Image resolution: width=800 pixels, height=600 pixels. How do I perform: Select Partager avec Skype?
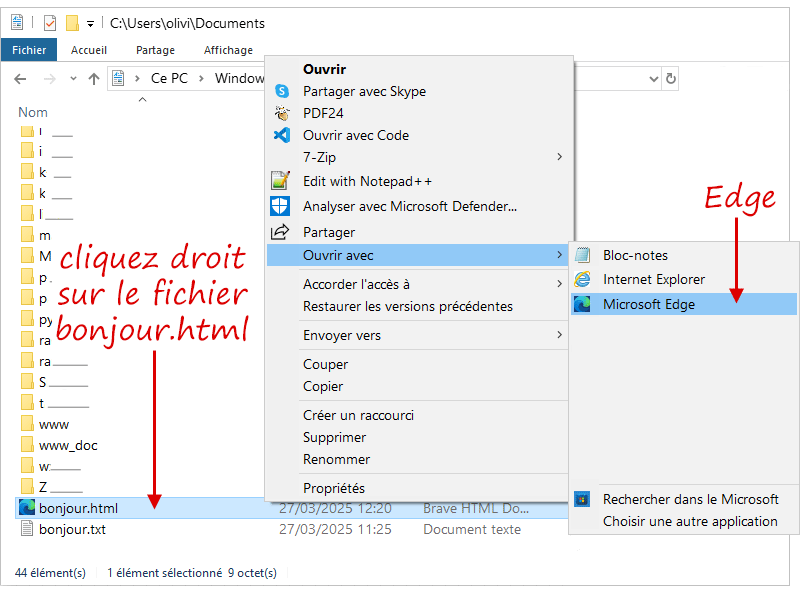pyautogui.click(x=364, y=91)
